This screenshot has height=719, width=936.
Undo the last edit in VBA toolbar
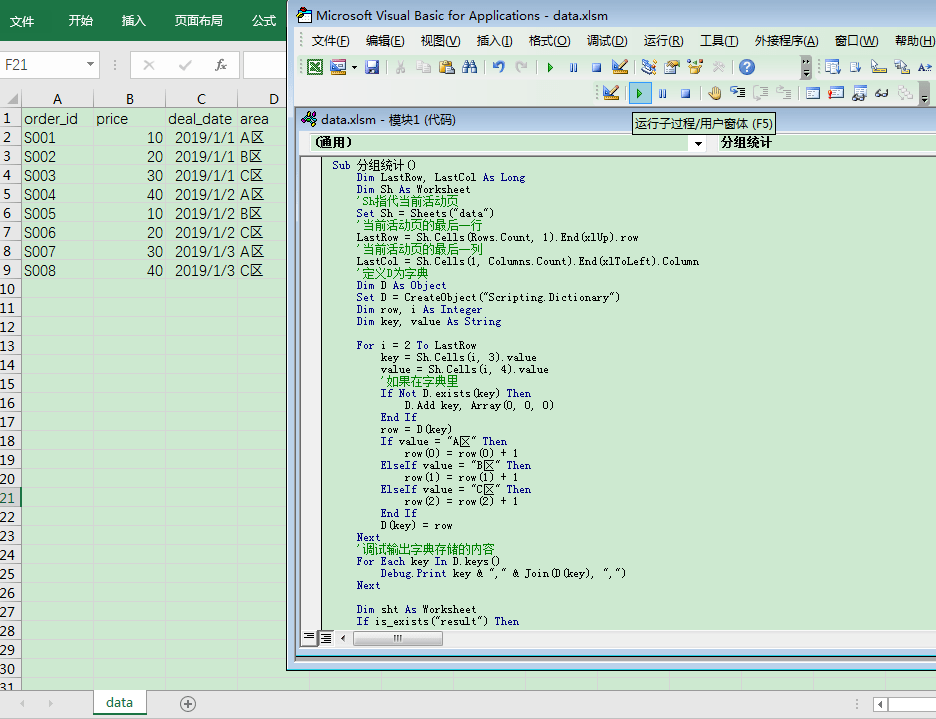(499, 67)
